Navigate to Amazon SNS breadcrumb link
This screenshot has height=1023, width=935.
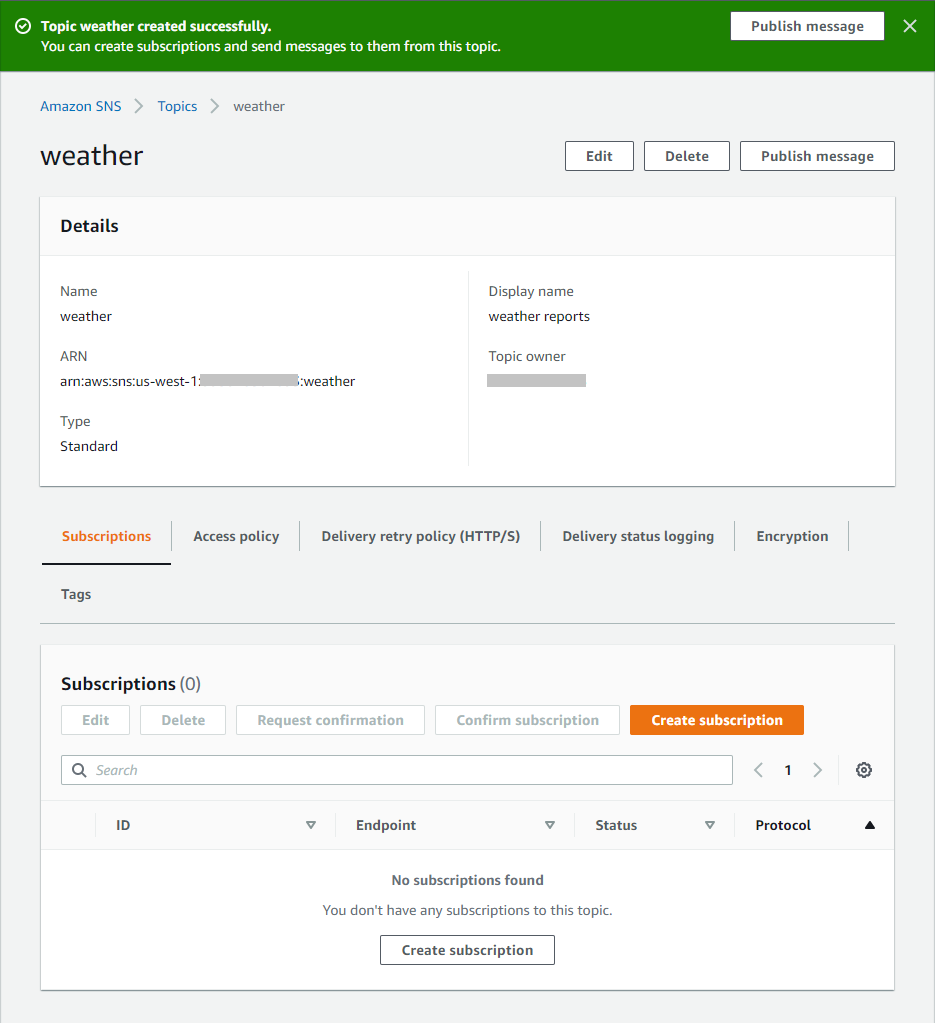[x=81, y=106]
